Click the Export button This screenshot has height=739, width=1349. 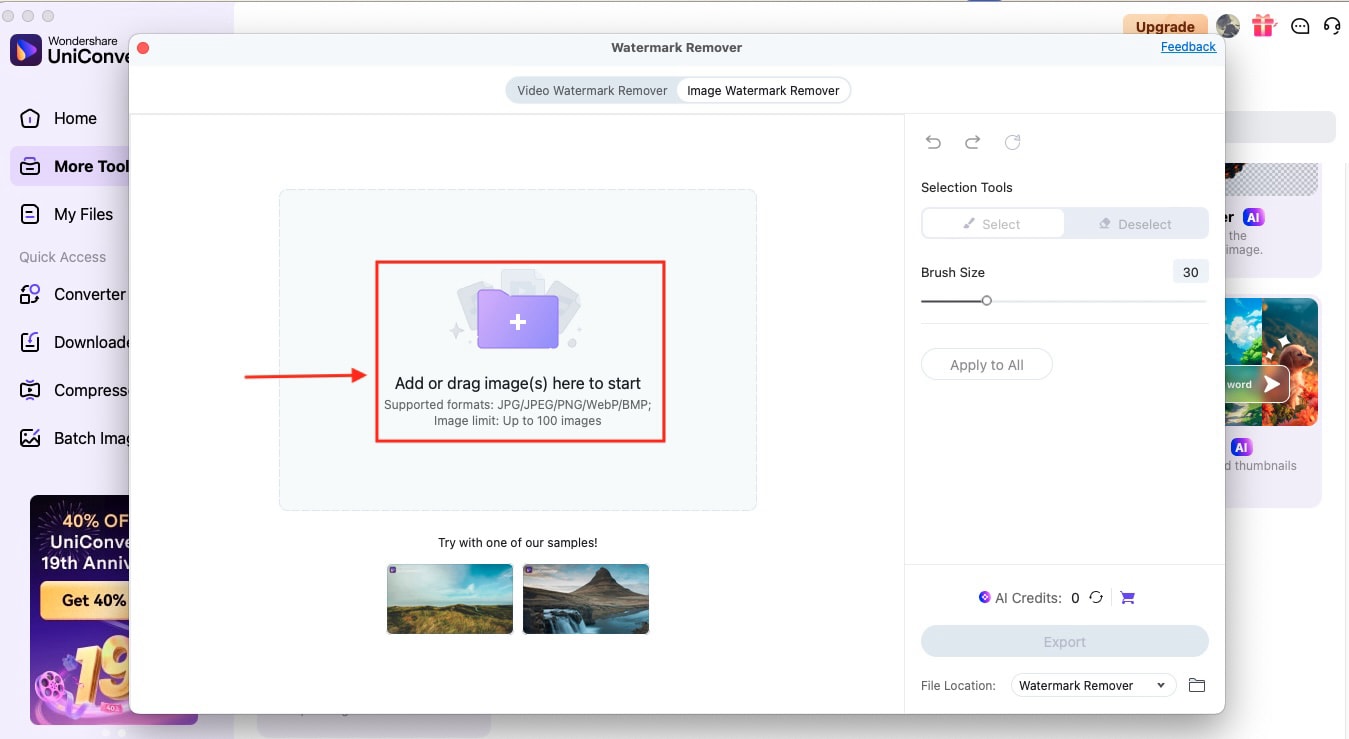(x=1064, y=642)
